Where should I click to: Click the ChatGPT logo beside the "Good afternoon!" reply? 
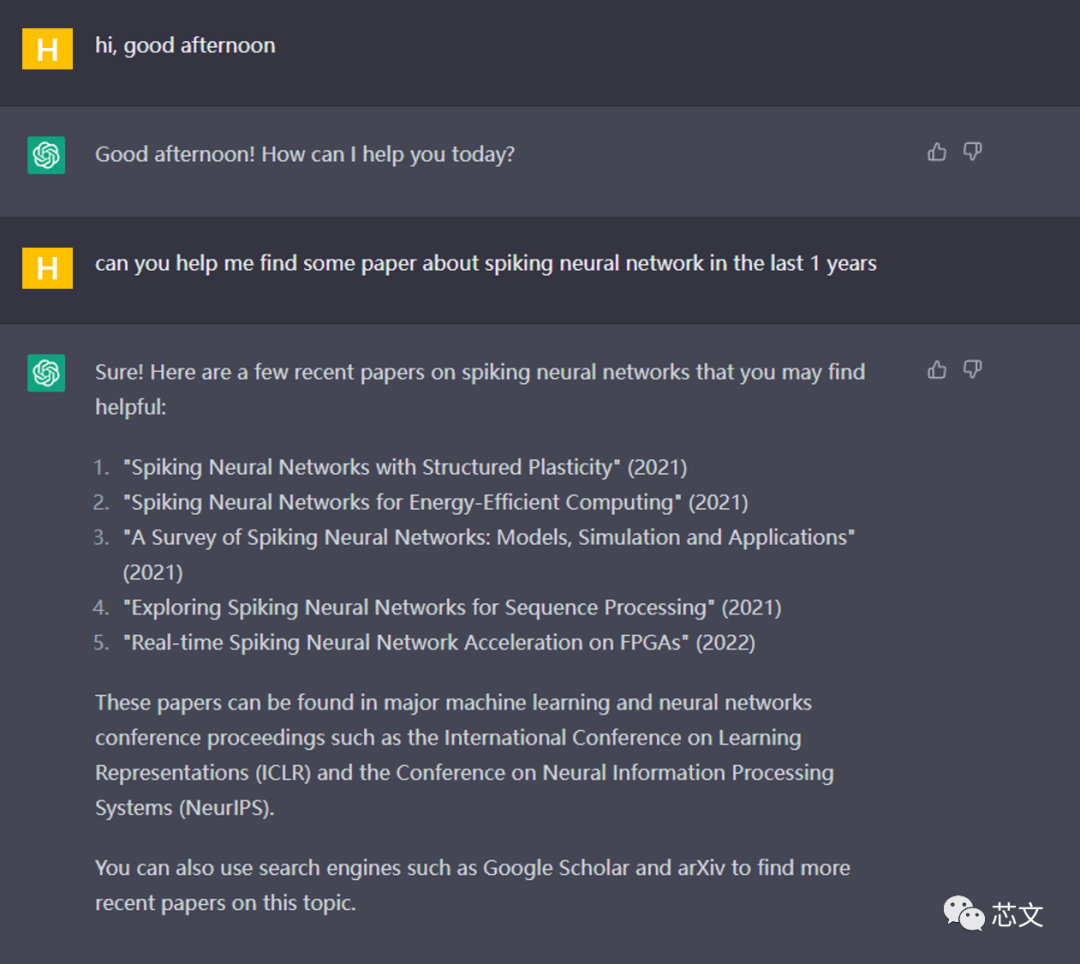tap(46, 155)
